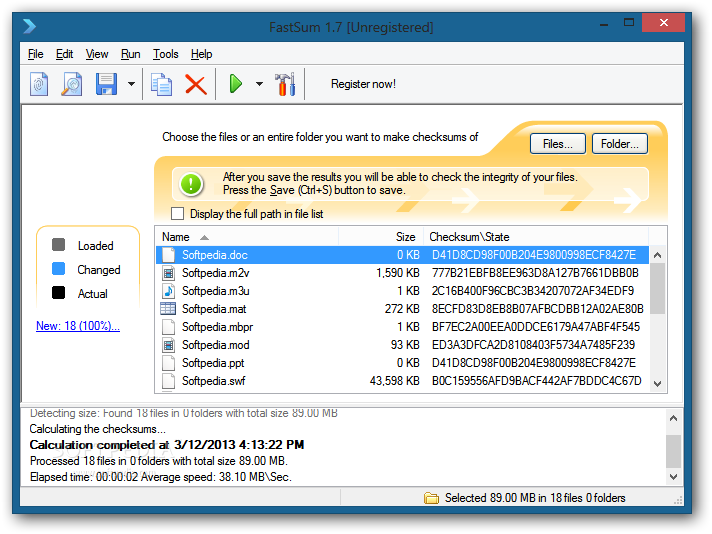Open the New: 18 (100%)... link
Viewport: 712px width, 534px height.
(78, 326)
